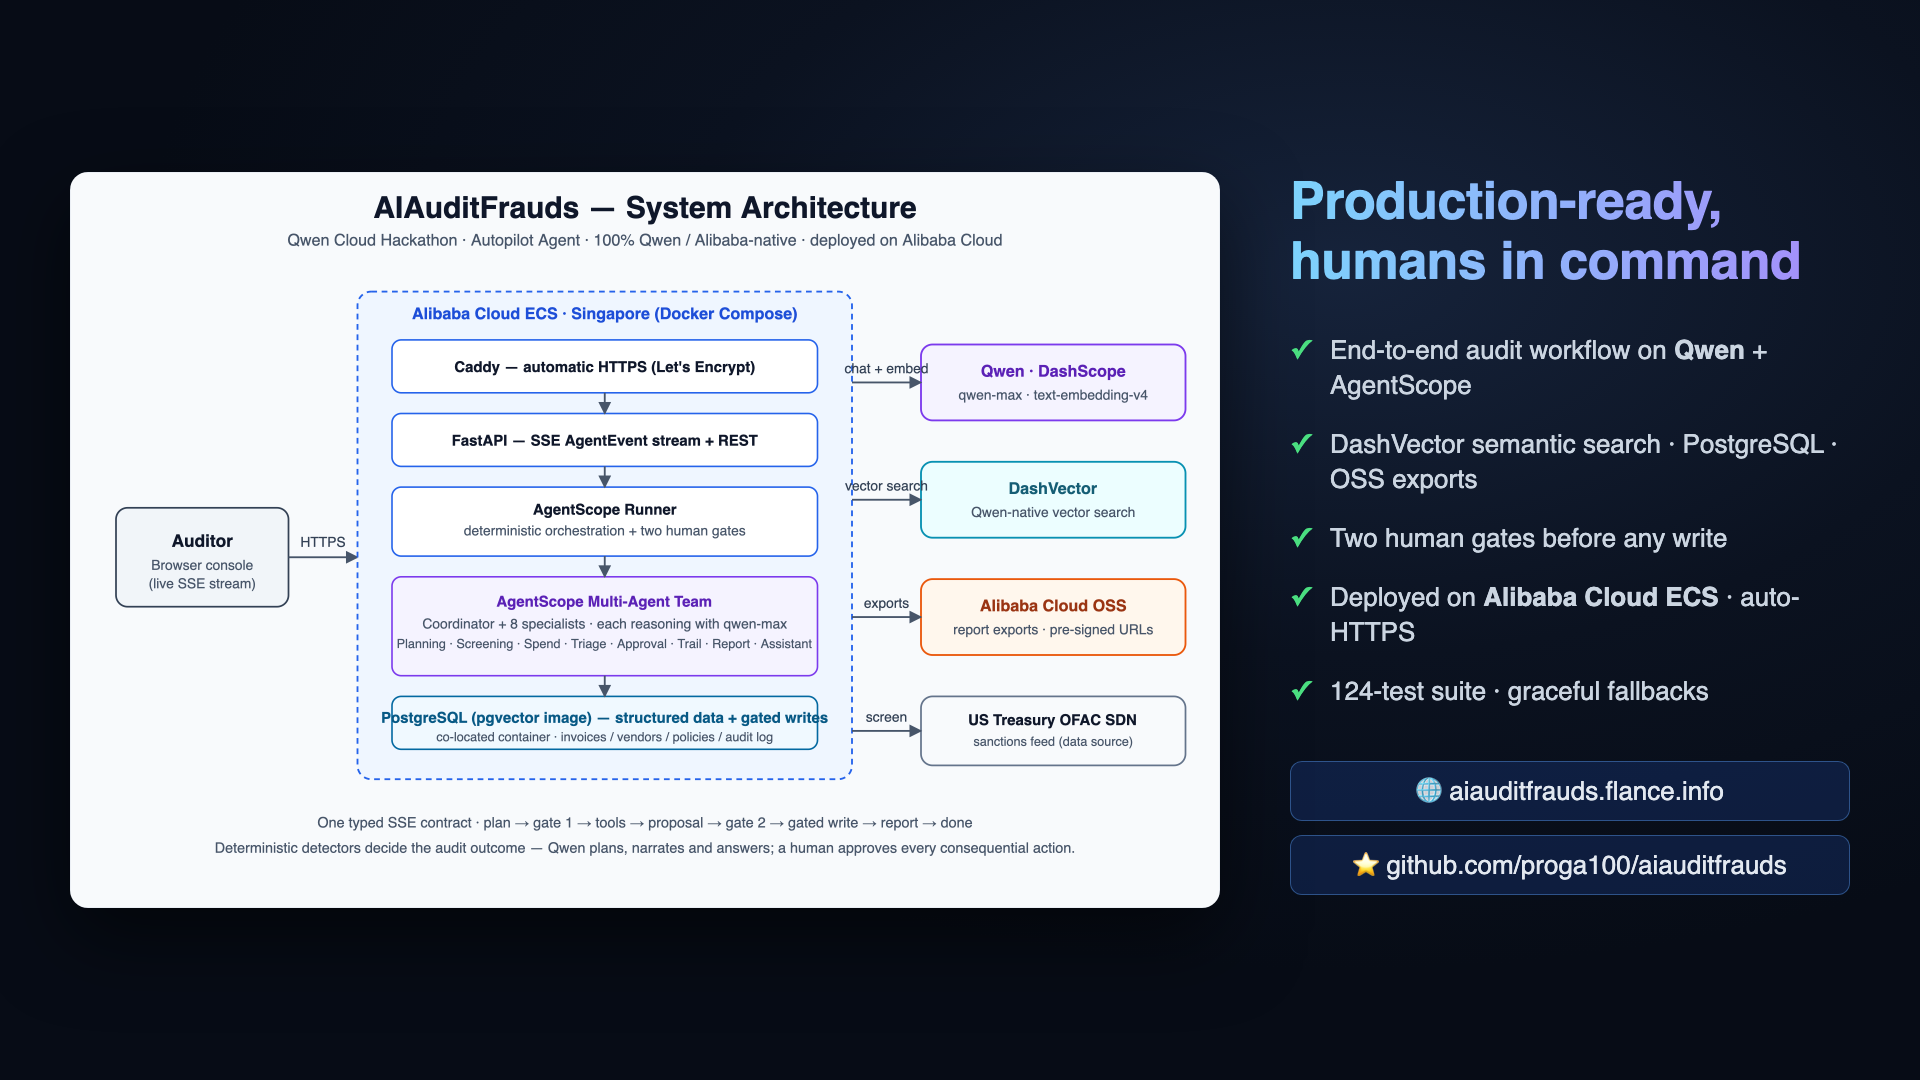The image size is (1920, 1080).
Task: Click the checkmark next to DashVector semantic search
Action: (1302, 443)
